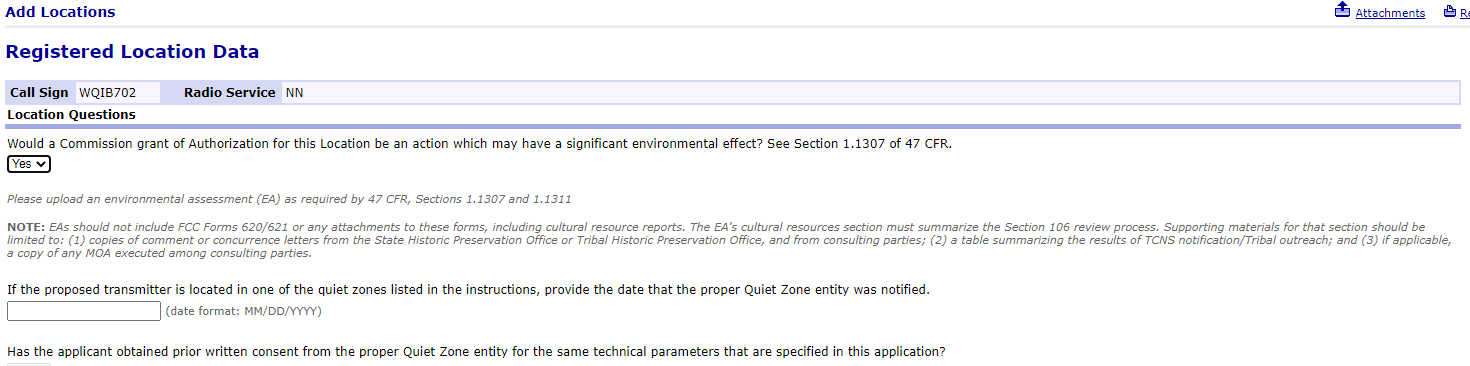This screenshot has height=366, width=1470.
Task: Click the Add Locations page title
Action: (x=60, y=12)
